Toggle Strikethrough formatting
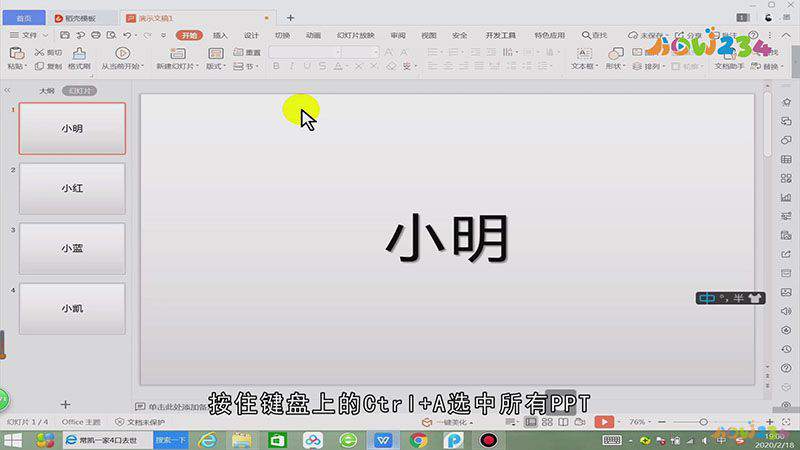800x450 pixels. (322, 66)
